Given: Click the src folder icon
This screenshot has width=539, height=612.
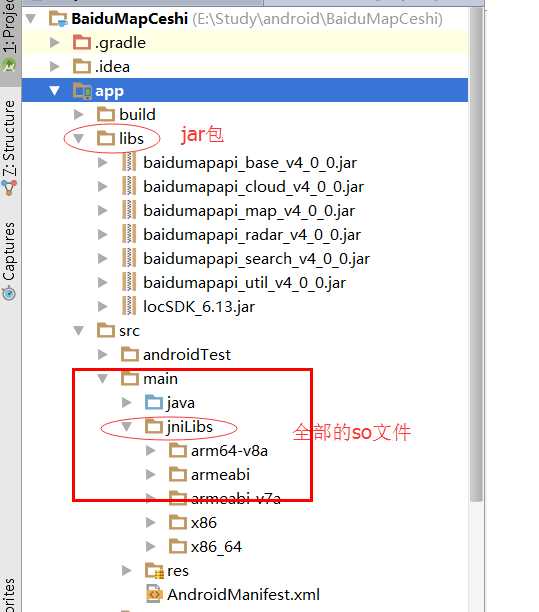Looking at the screenshot, I should pos(106,331).
